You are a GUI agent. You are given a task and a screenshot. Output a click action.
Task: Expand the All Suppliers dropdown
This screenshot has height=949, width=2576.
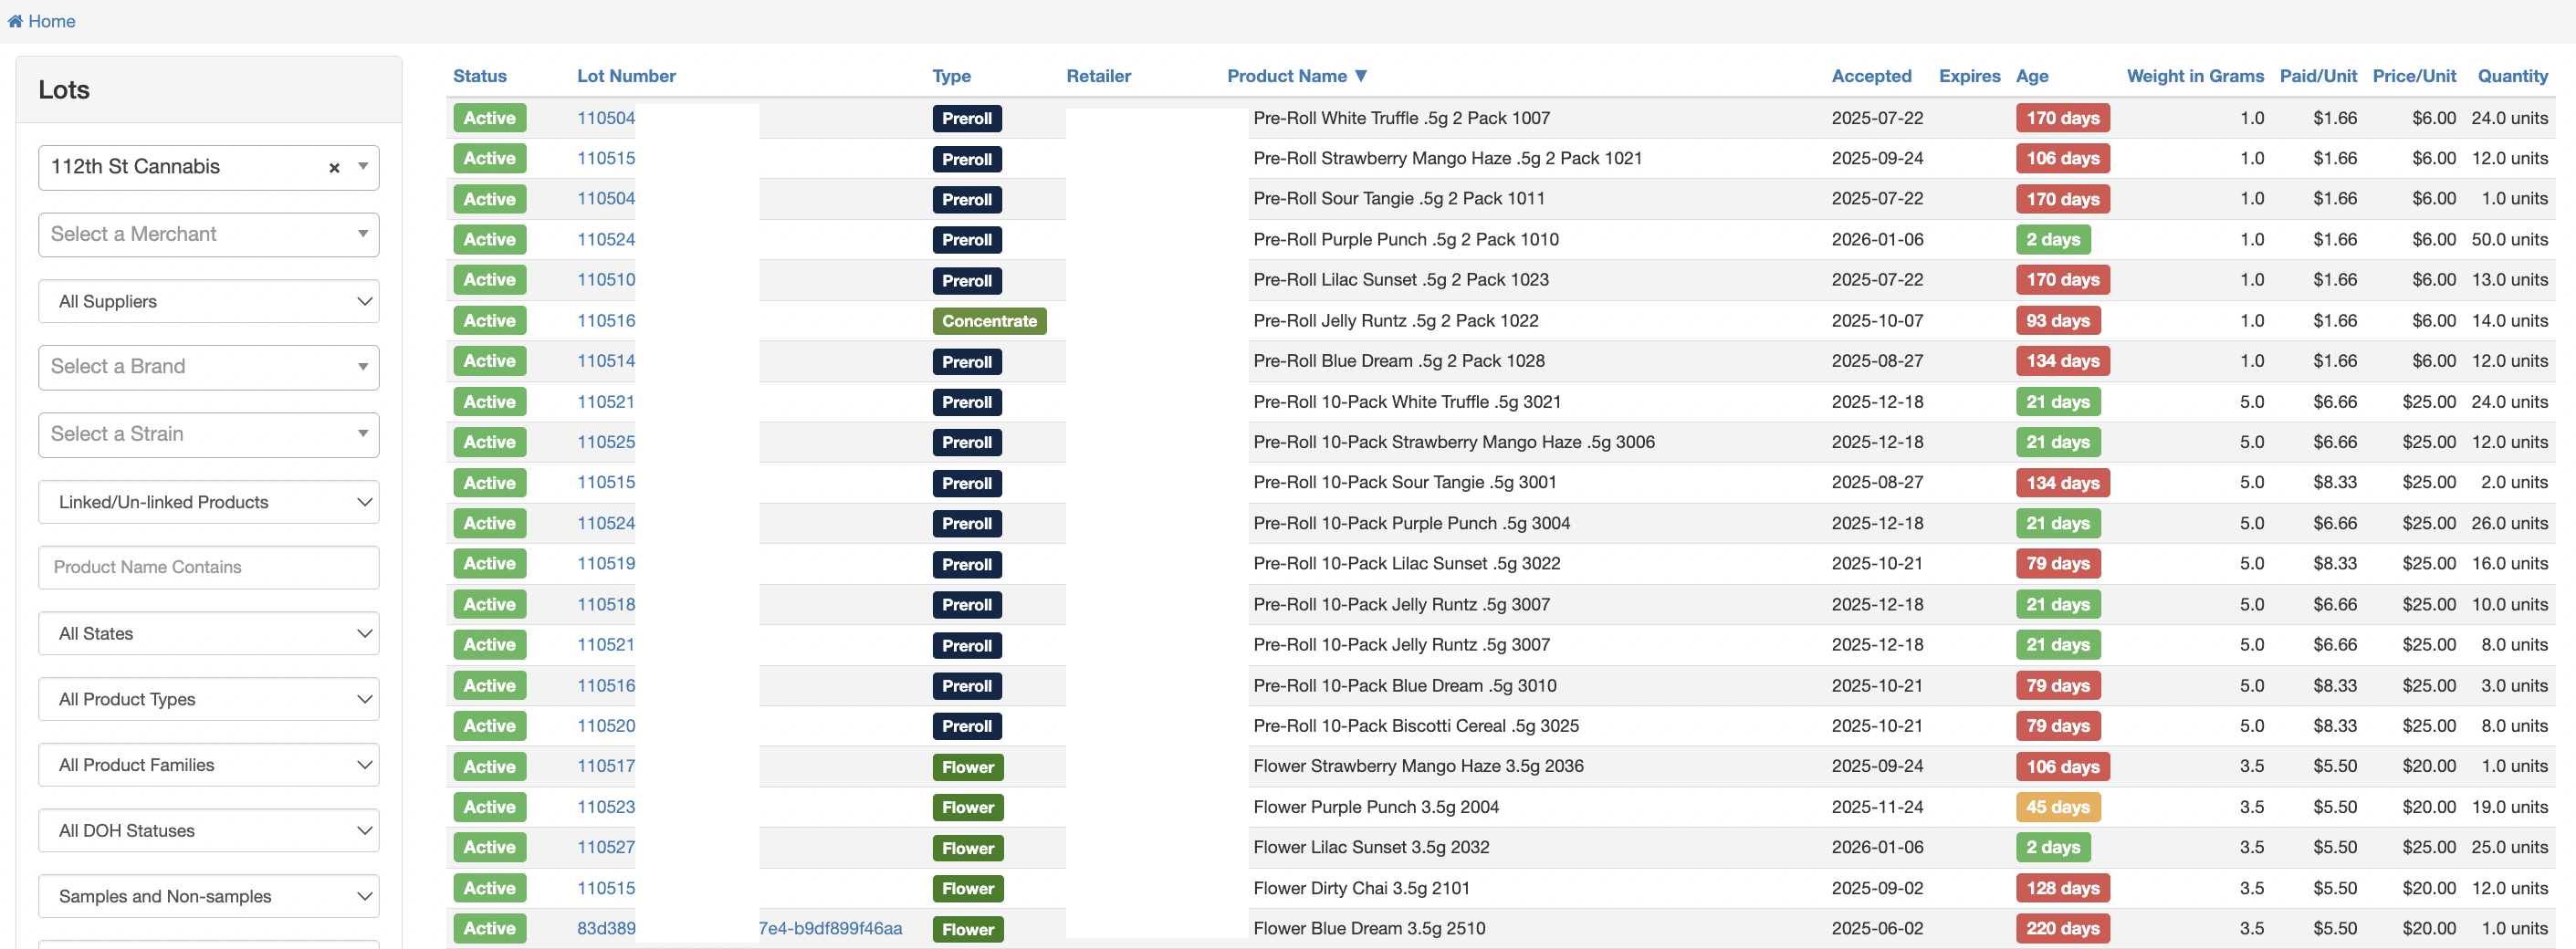point(208,301)
